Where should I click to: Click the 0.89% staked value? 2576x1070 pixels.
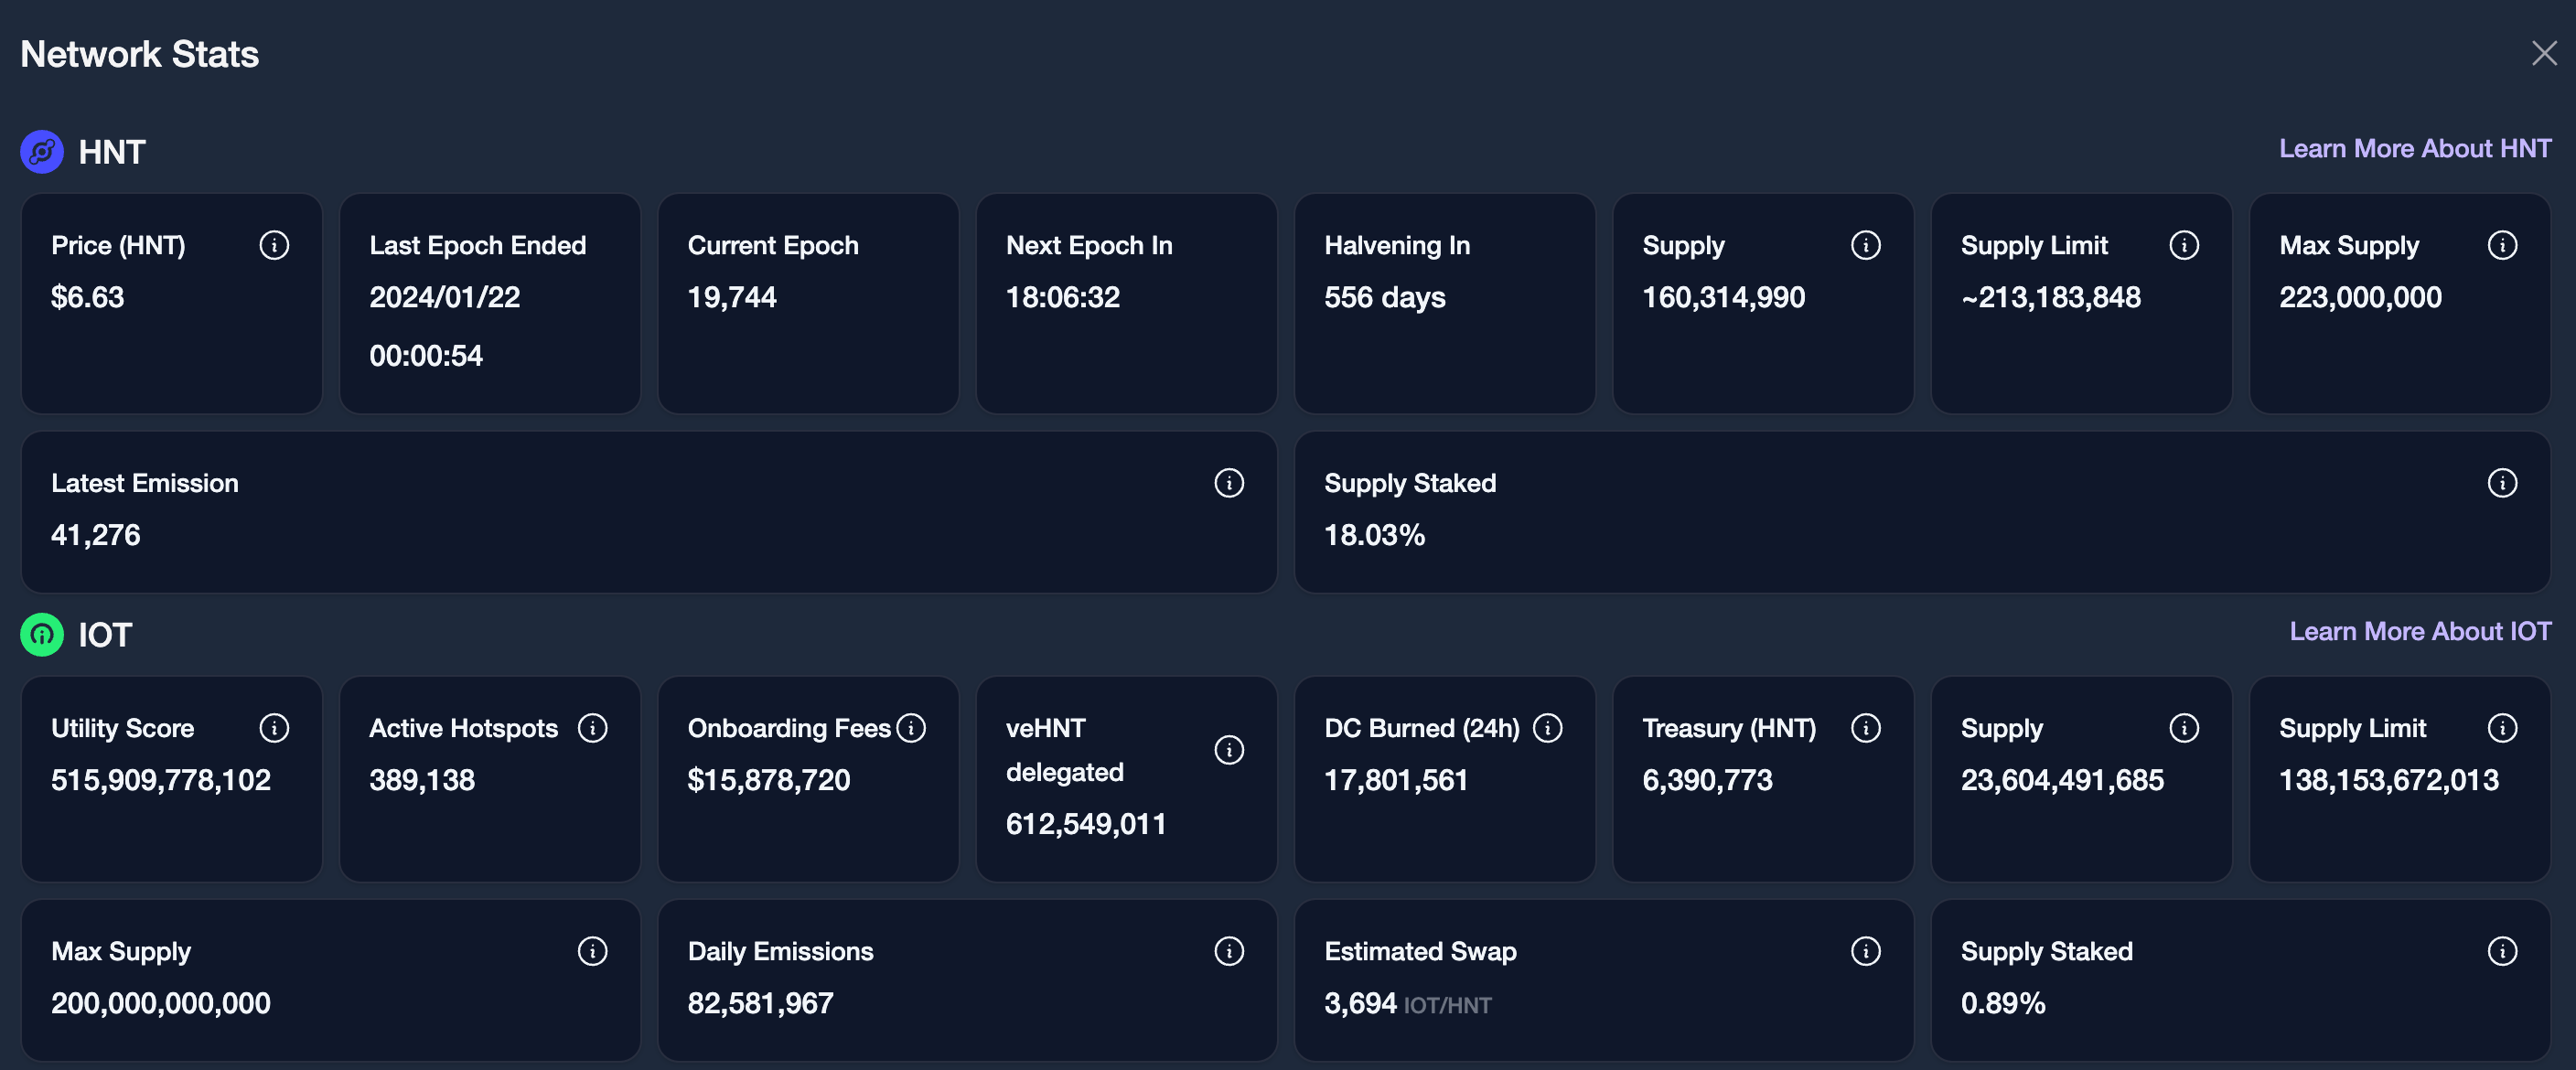pos(2003,1003)
